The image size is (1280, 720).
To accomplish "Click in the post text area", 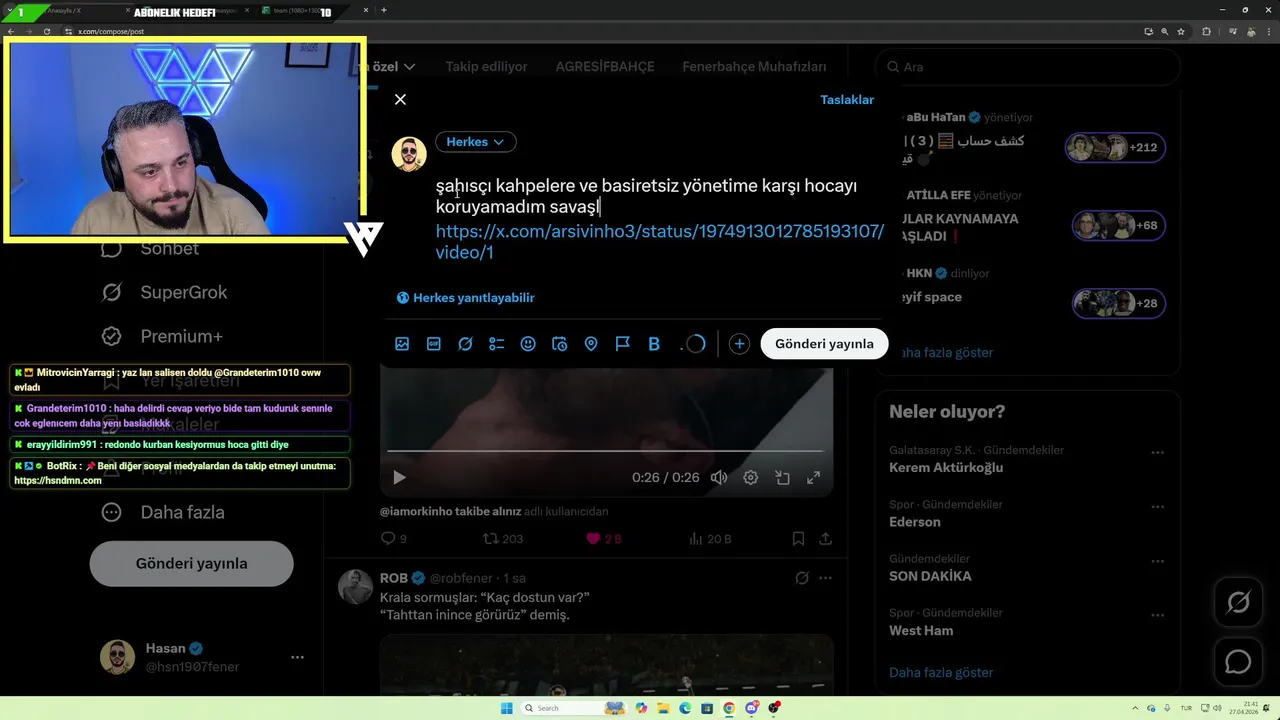I will click(646, 196).
